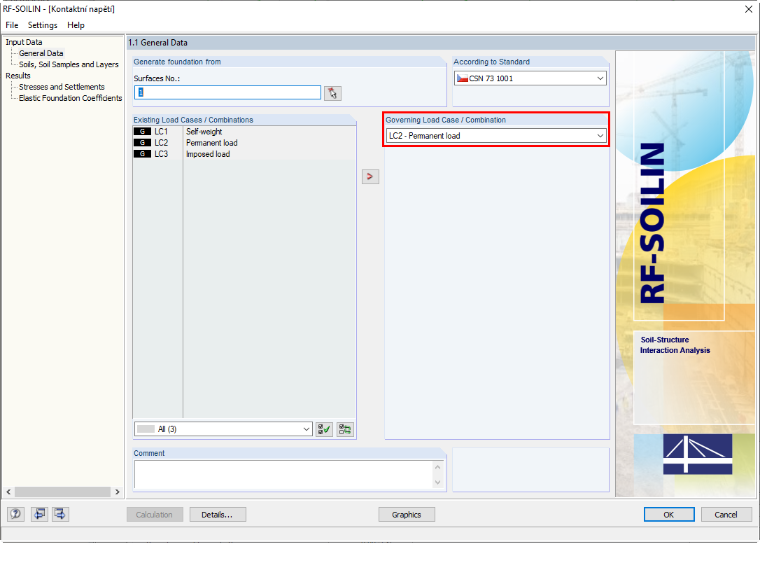Open the help question mark icon

(16, 514)
